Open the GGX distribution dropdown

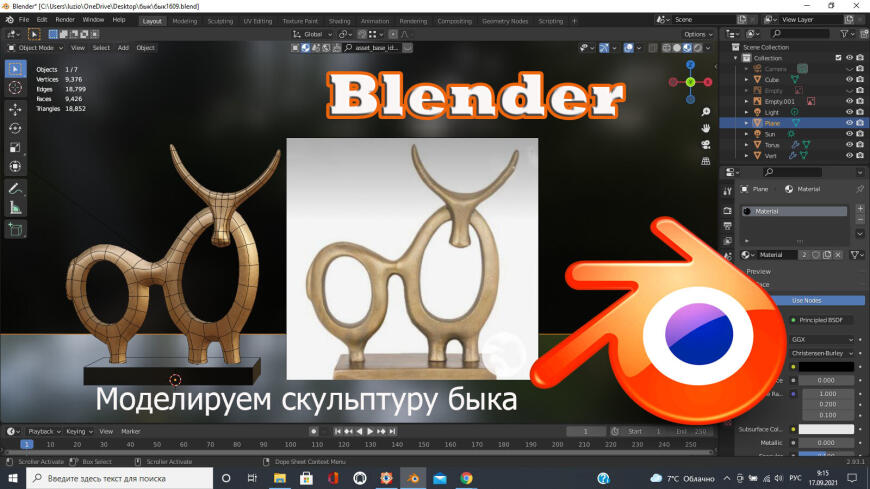(822, 339)
